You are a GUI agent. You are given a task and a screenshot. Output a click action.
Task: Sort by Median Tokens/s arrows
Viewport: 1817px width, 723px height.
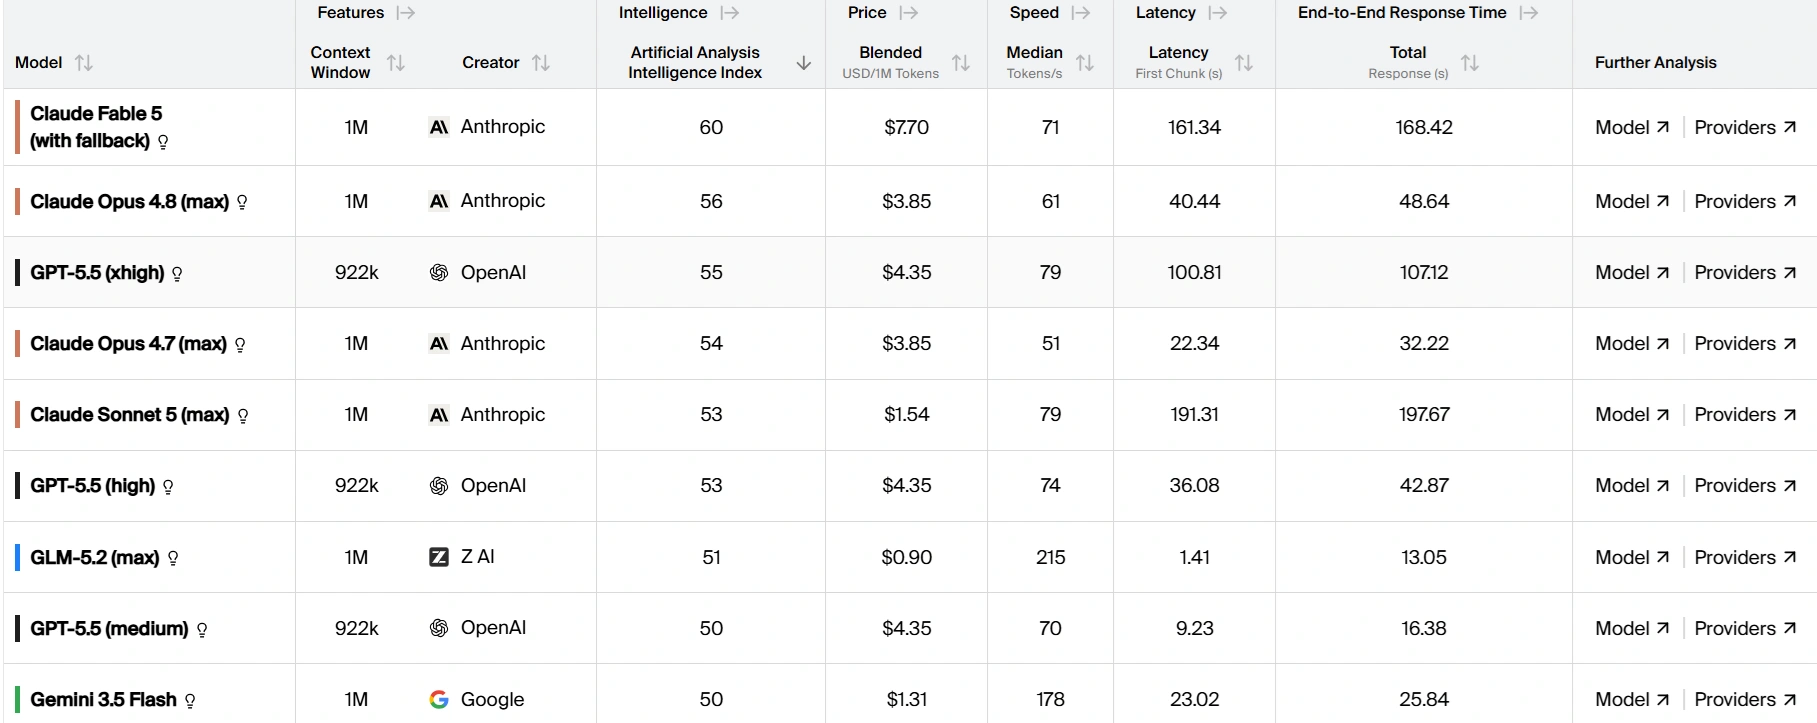pyautogui.click(x=1085, y=63)
